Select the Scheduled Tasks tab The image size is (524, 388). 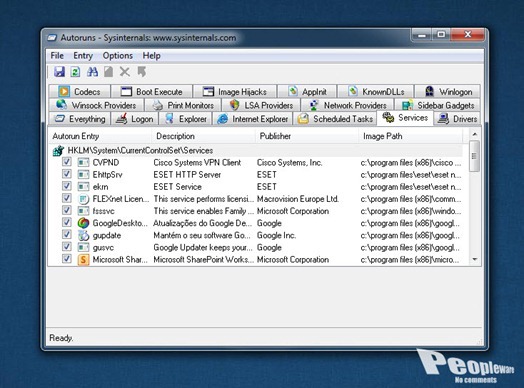point(335,119)
